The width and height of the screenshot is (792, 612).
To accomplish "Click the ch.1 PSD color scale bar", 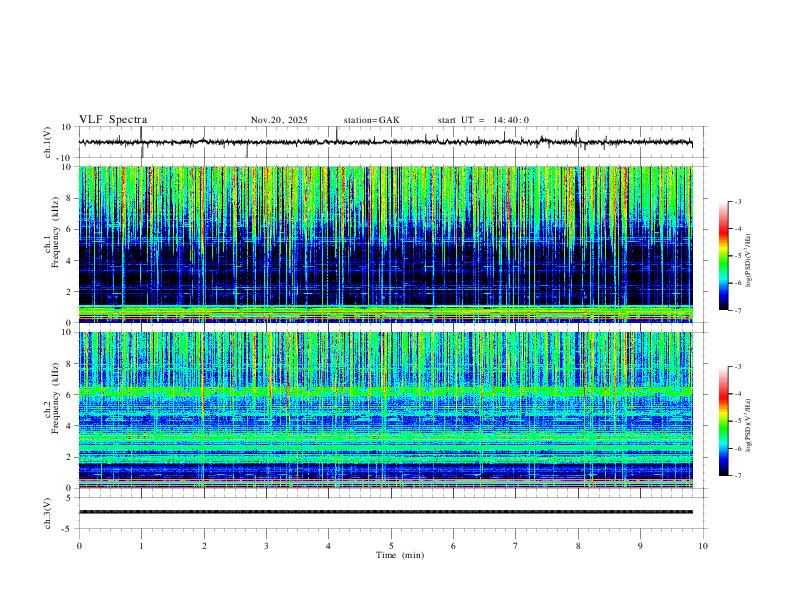I will pyautogui.click(x=723, y=256).
